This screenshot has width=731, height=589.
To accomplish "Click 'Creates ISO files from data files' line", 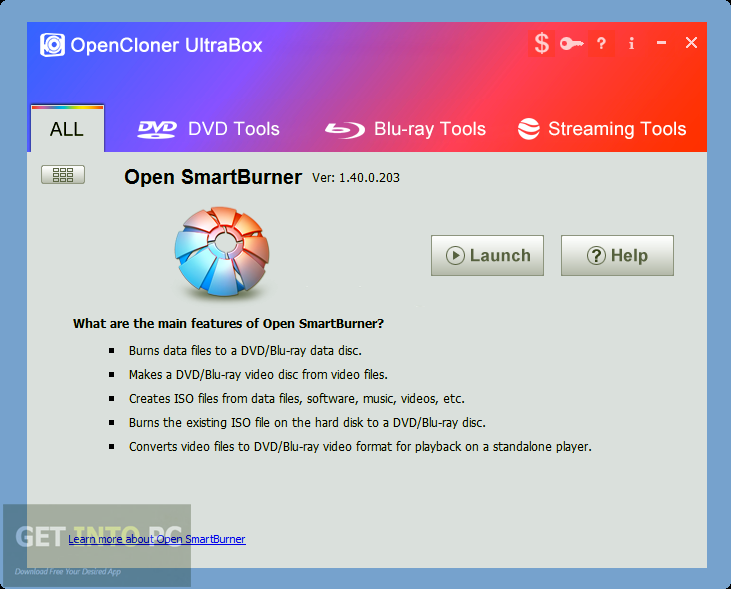I will point(297,399).
